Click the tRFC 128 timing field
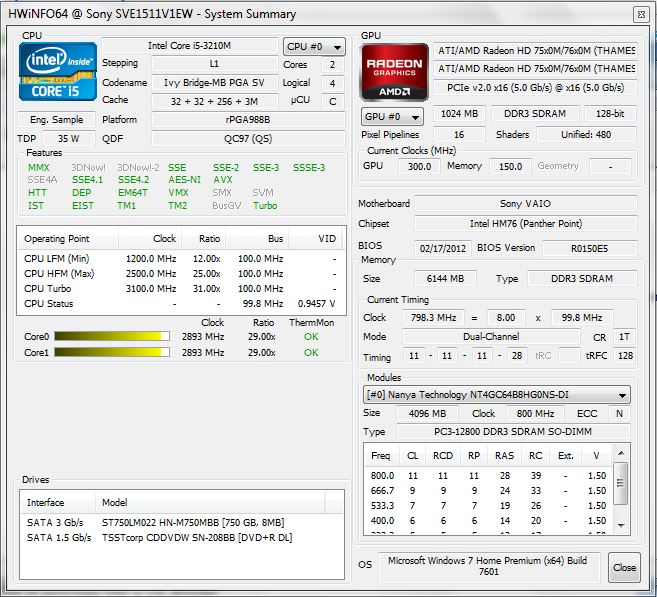This screenshot has width=657, height=597. [625, 356]
